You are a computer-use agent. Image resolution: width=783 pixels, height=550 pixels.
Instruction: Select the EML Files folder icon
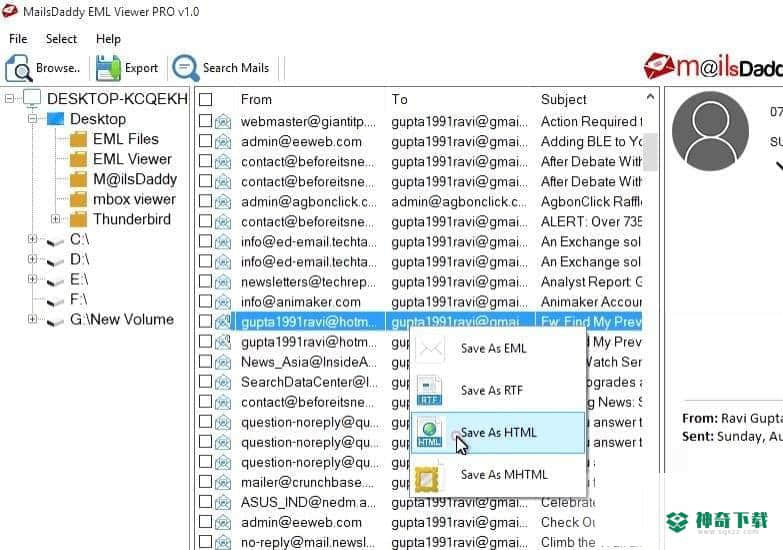78,139
